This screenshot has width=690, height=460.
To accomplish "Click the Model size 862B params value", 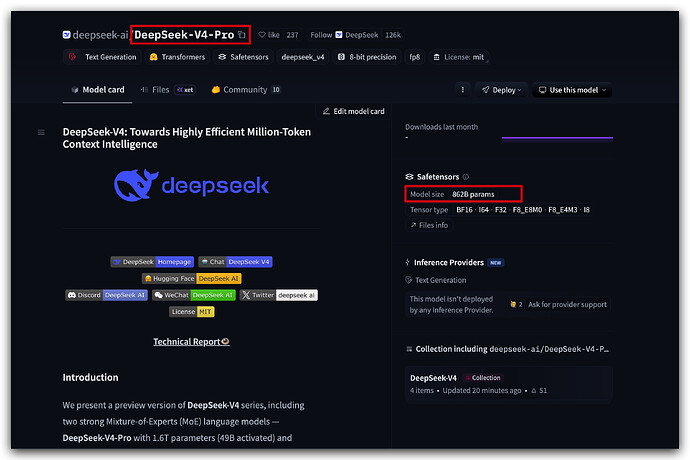I will [473, 194].
